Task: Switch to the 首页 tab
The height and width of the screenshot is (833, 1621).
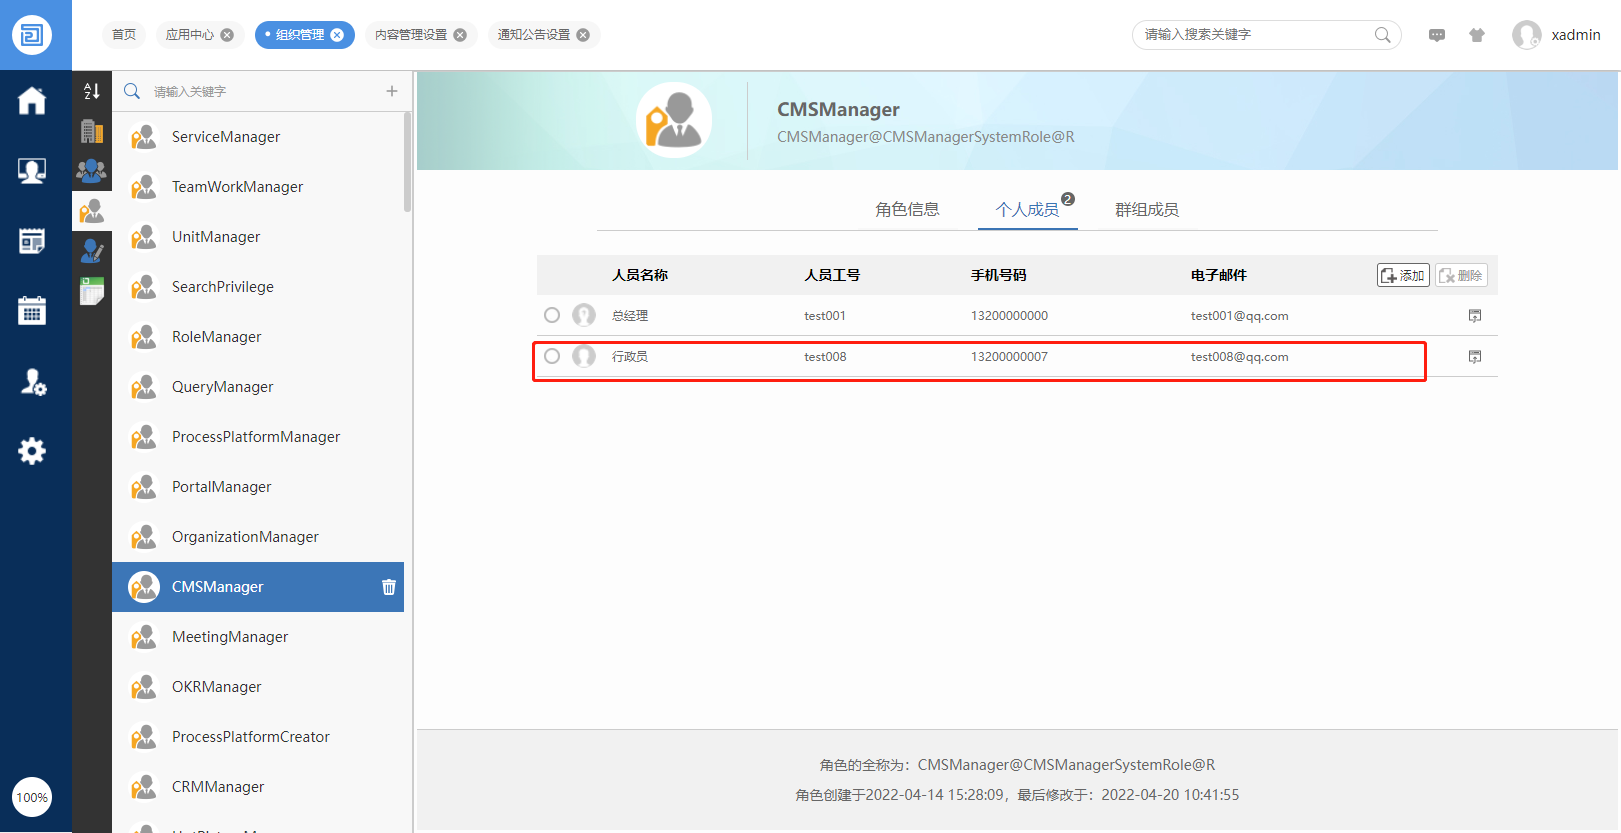Action: [124, 35]
